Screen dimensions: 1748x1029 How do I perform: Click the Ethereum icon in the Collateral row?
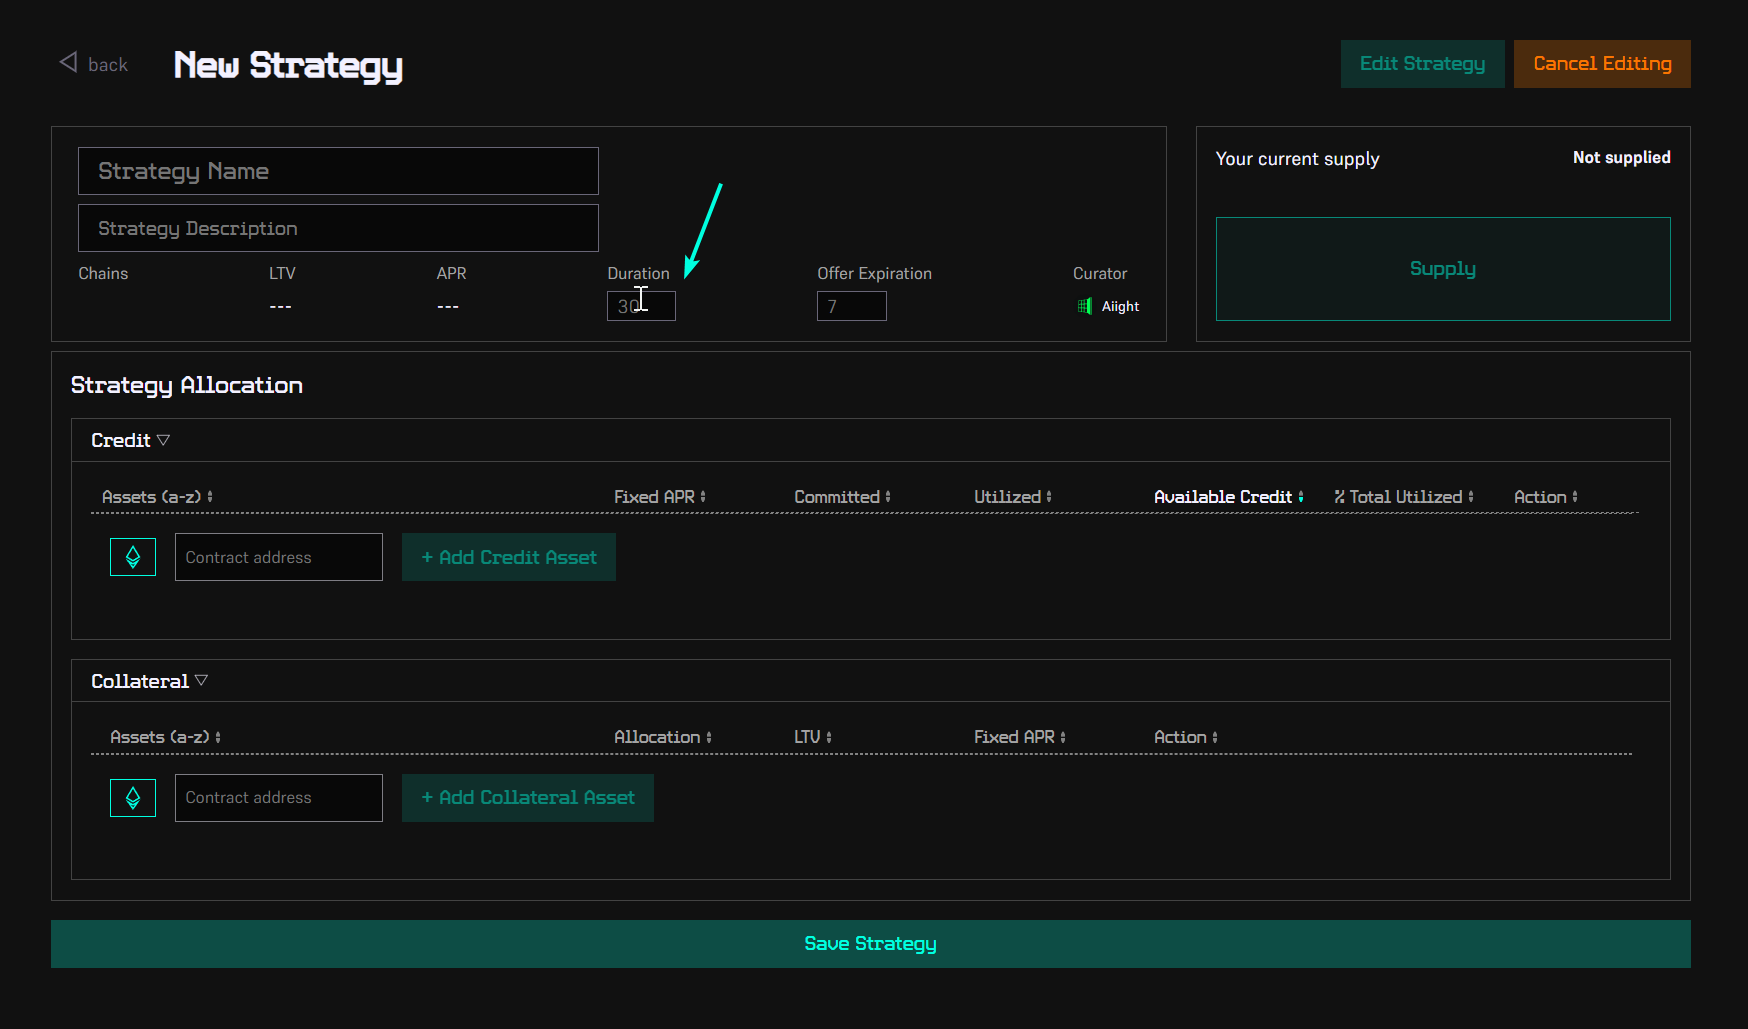pos(132,797)
